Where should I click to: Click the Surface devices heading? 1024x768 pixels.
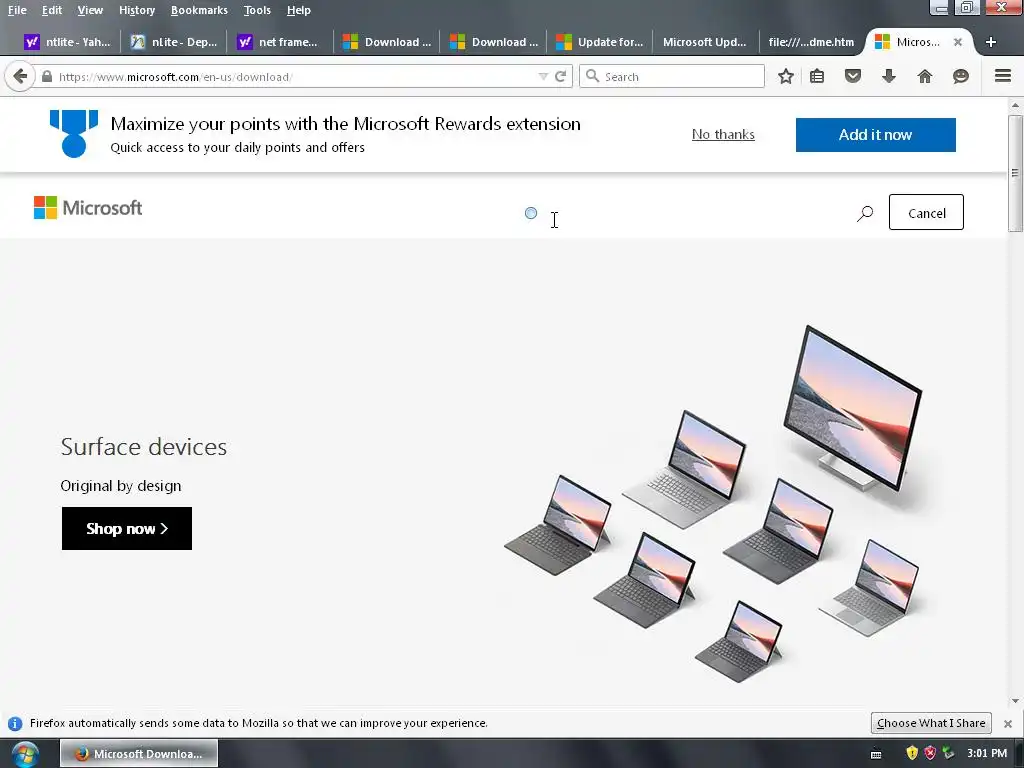tap(144, 447)
